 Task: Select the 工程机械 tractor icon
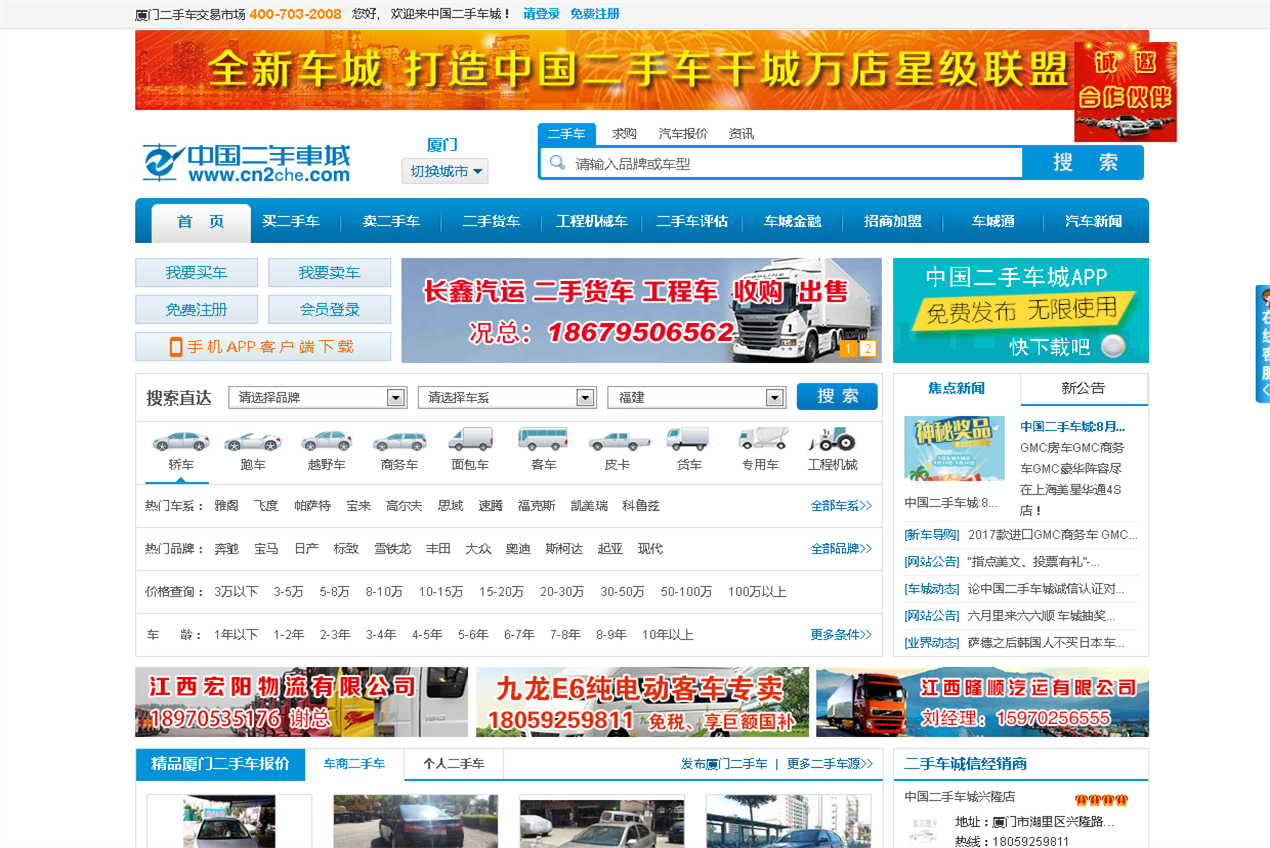[833, 439]
